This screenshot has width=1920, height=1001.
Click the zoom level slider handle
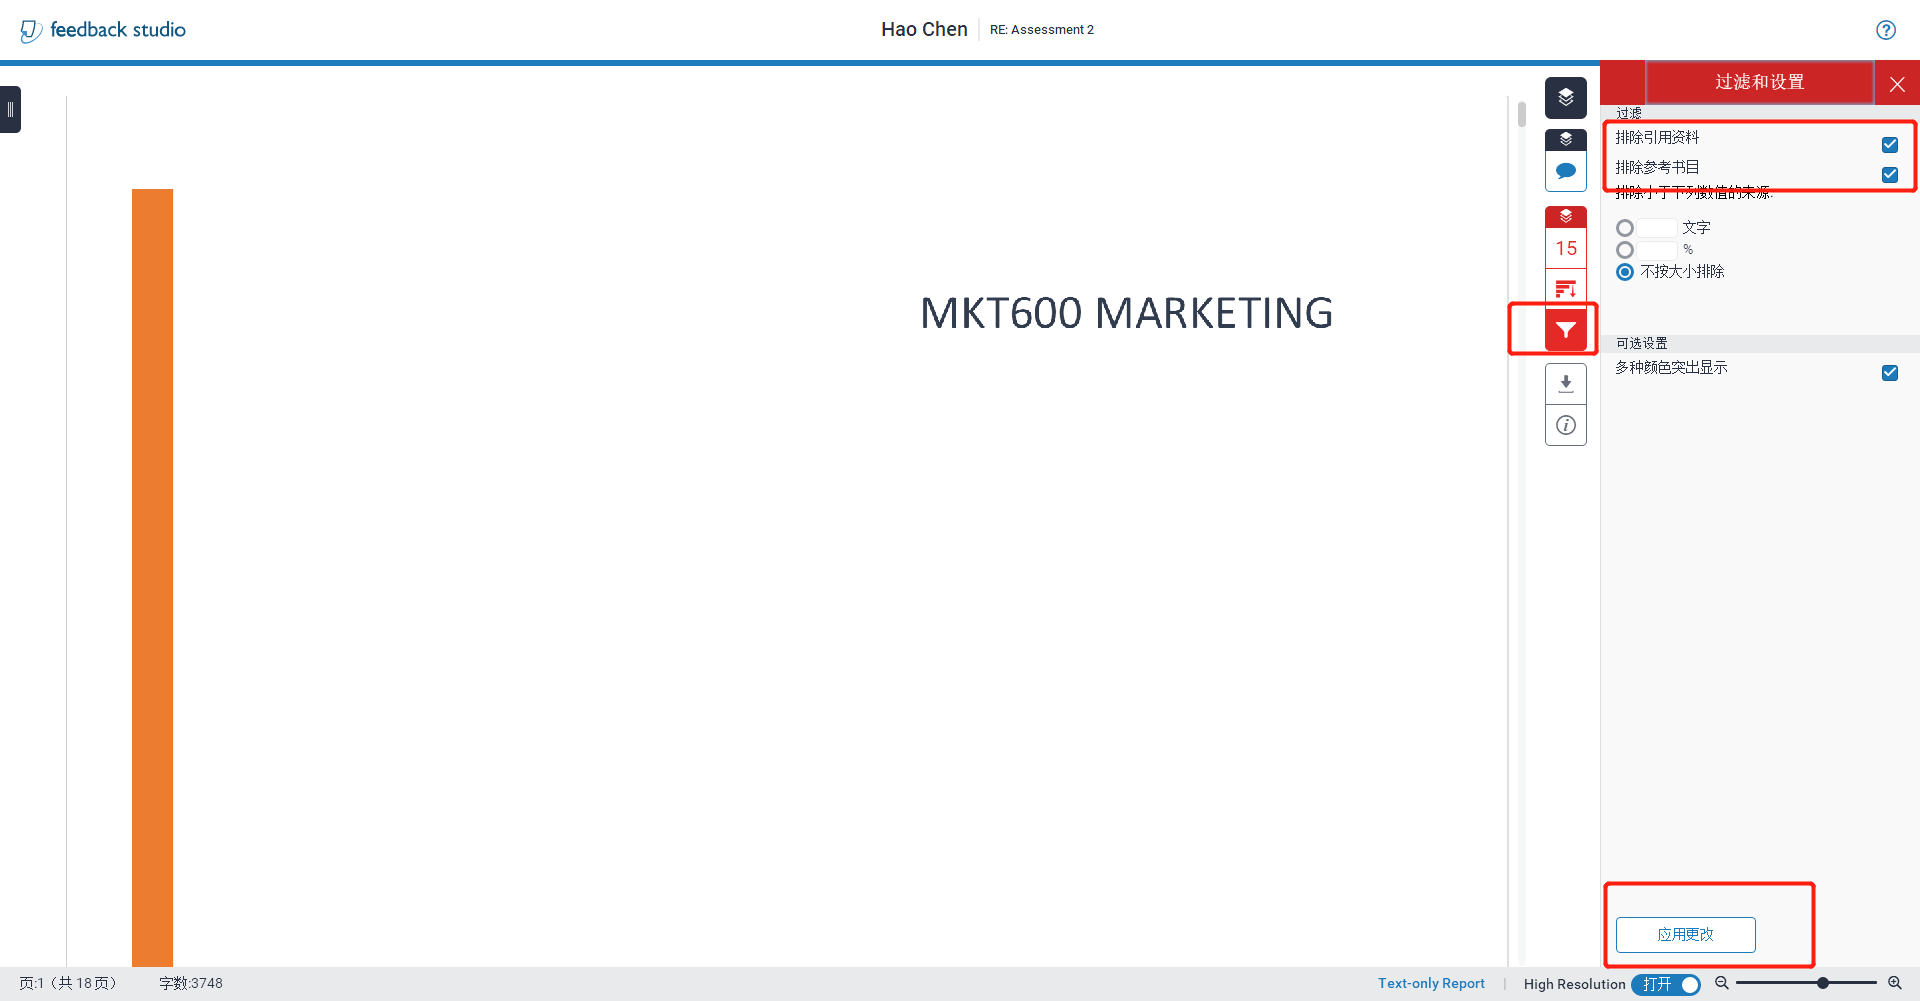tap(1823, 983)
